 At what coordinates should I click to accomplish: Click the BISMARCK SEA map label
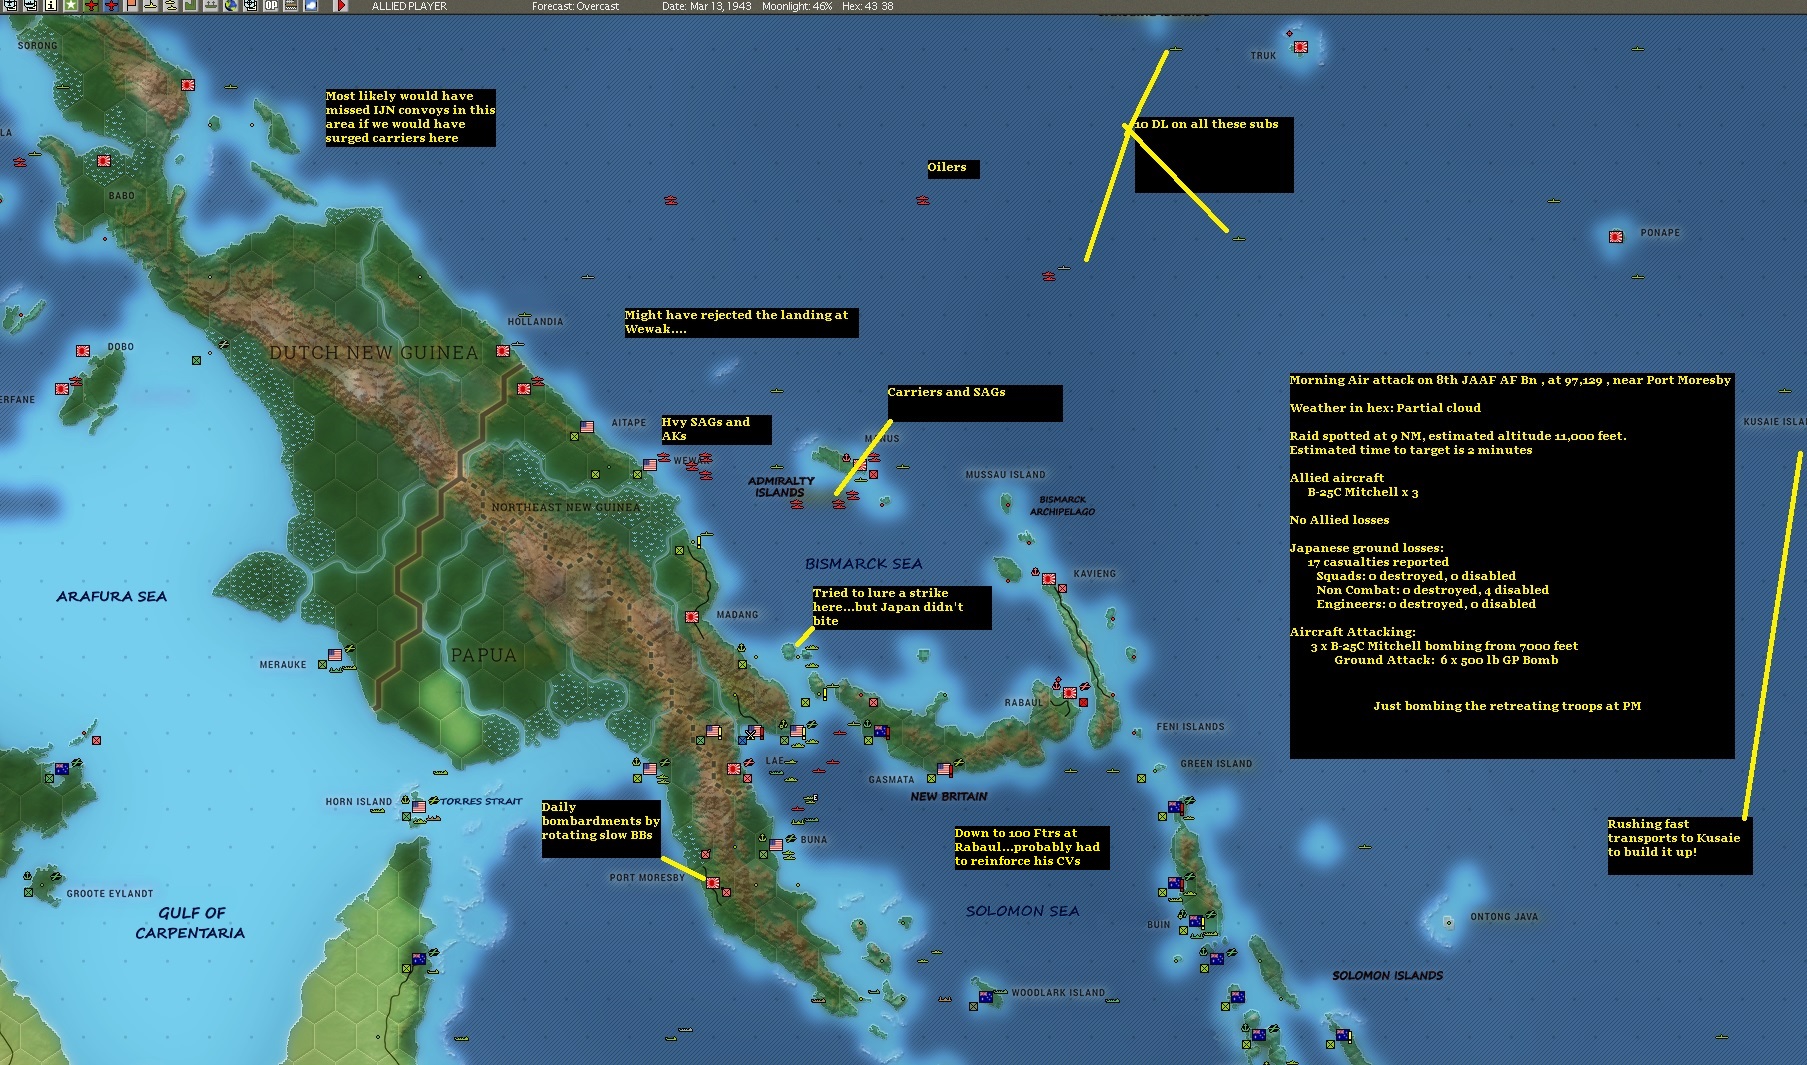coord(864,564)
